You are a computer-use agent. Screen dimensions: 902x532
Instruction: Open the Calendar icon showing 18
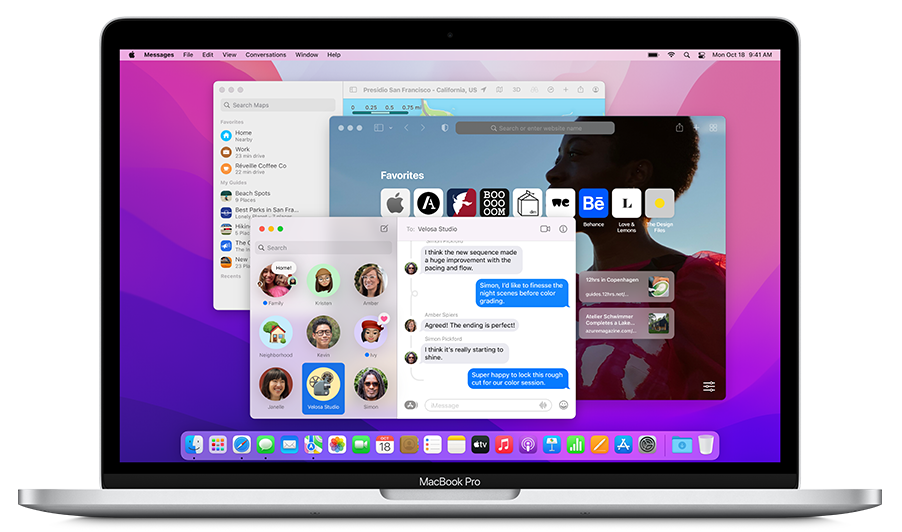(x=385, y=445)
